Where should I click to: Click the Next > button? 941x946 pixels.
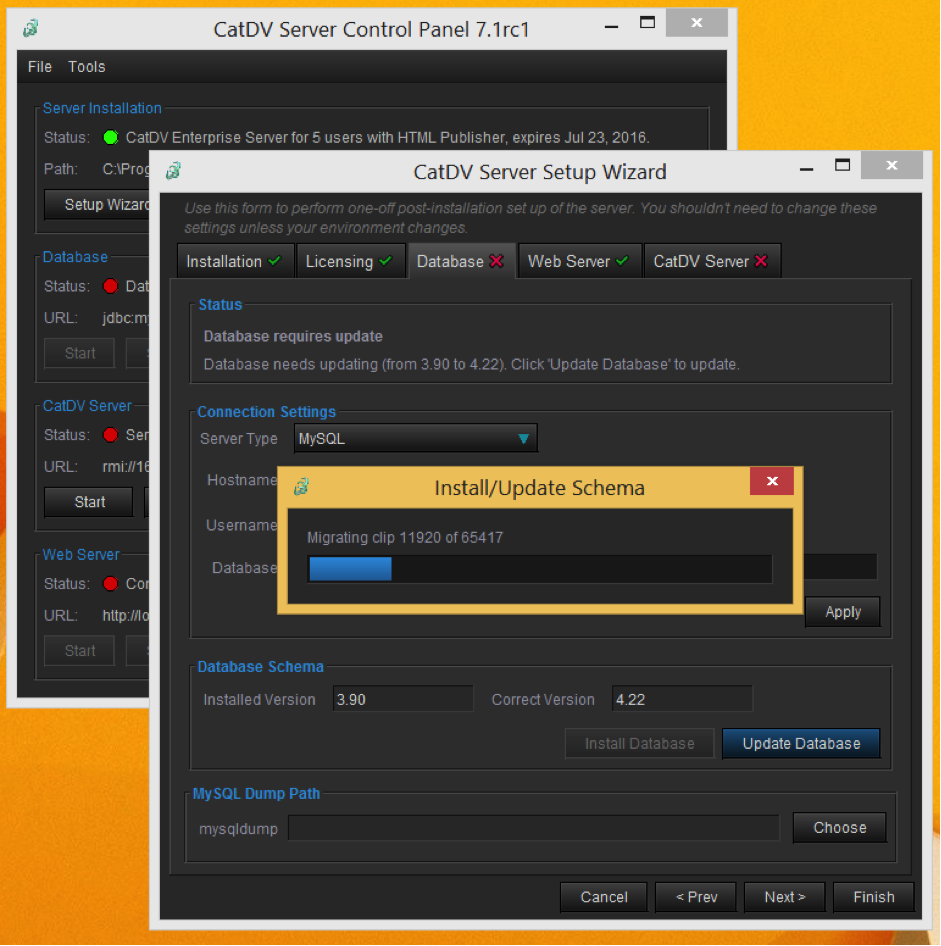tap(784, 897)
